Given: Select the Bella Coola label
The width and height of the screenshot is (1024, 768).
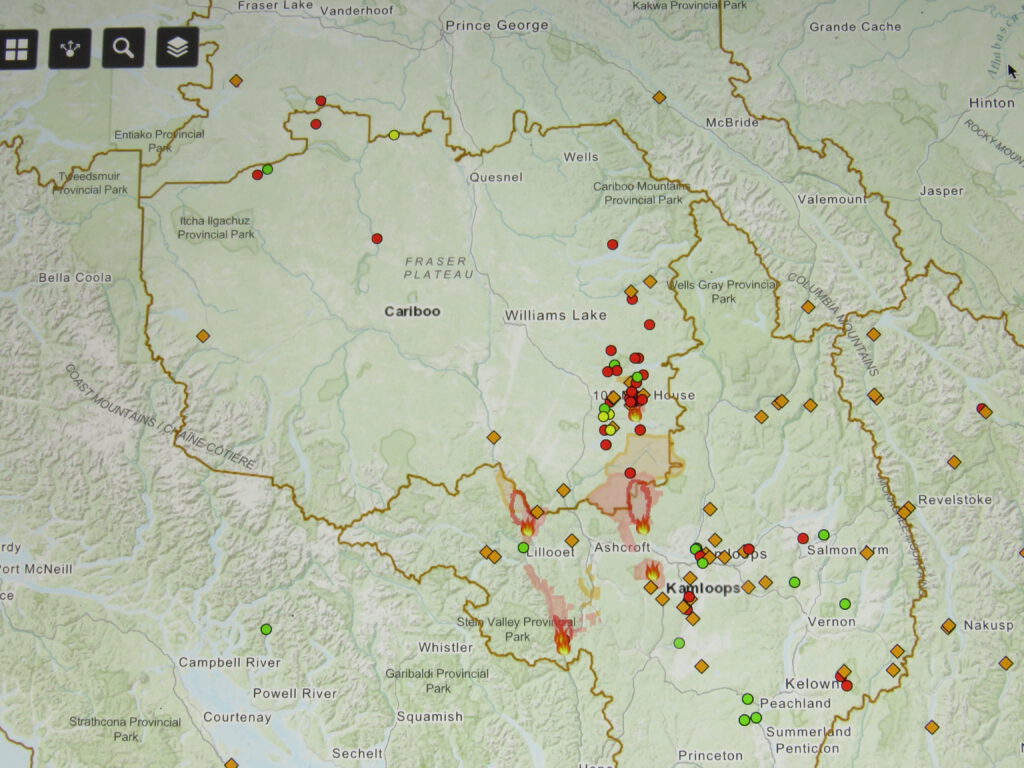Looking at the screenshot, I should [x=75, y=278].
